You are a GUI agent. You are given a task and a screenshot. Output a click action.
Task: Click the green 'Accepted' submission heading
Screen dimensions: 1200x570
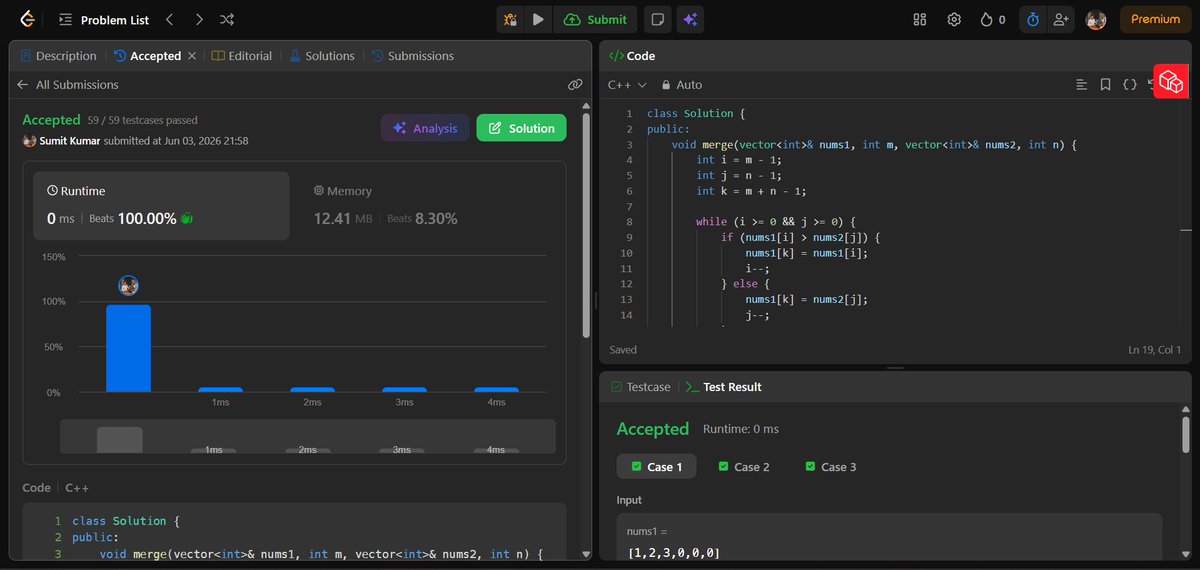click(51, 120)
